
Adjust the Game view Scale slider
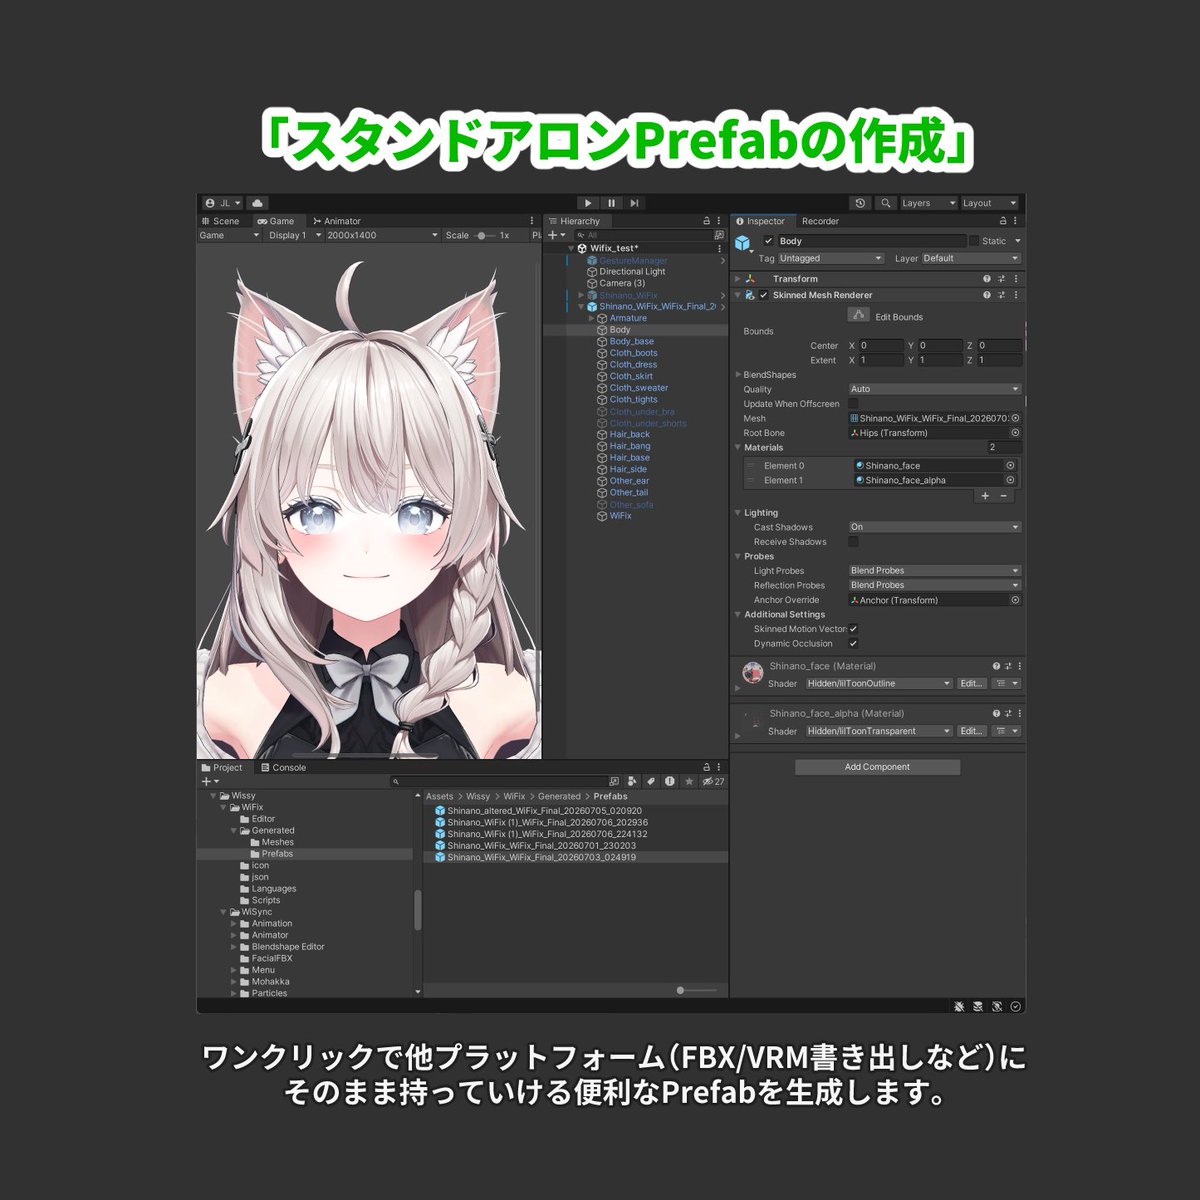[483, 235]
